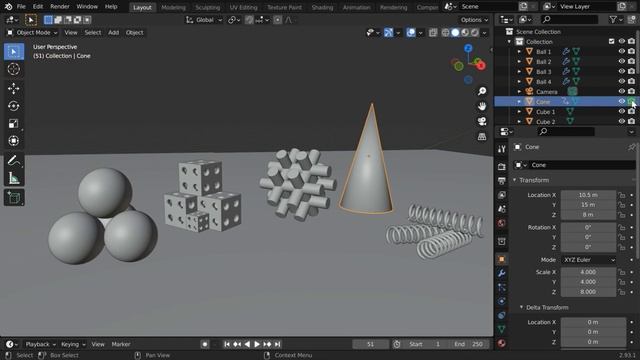Click the Pan view hand icon

(482, 106)
